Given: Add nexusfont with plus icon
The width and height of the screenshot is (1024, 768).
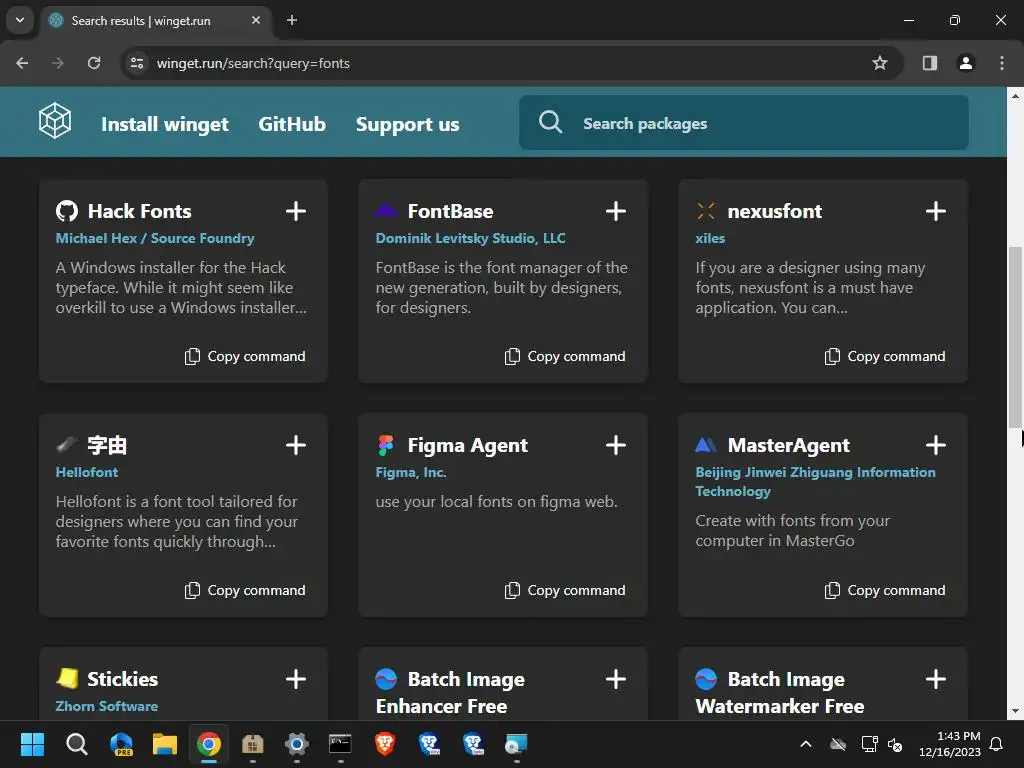Looking at the screenshot, I should [936, 211].
